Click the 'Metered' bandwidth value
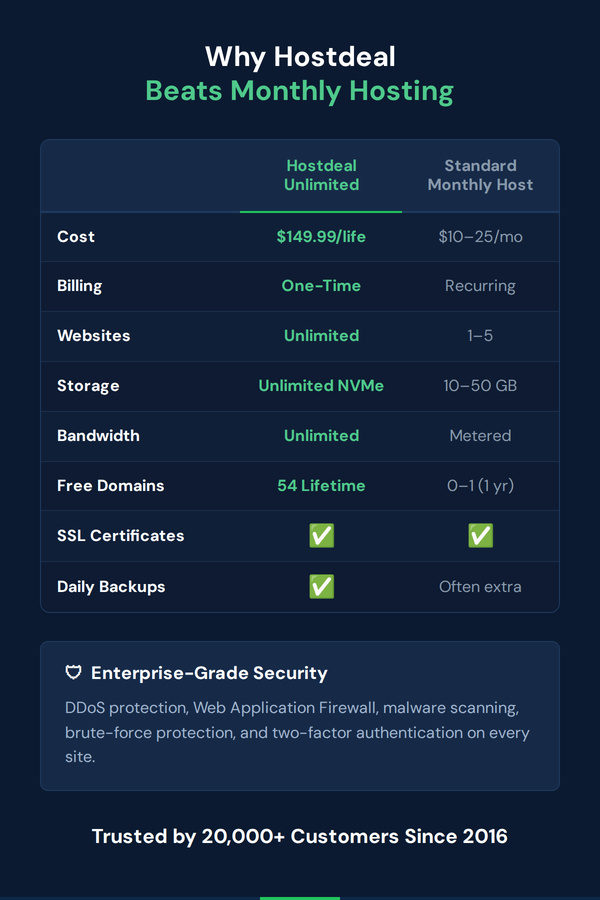 481,436
